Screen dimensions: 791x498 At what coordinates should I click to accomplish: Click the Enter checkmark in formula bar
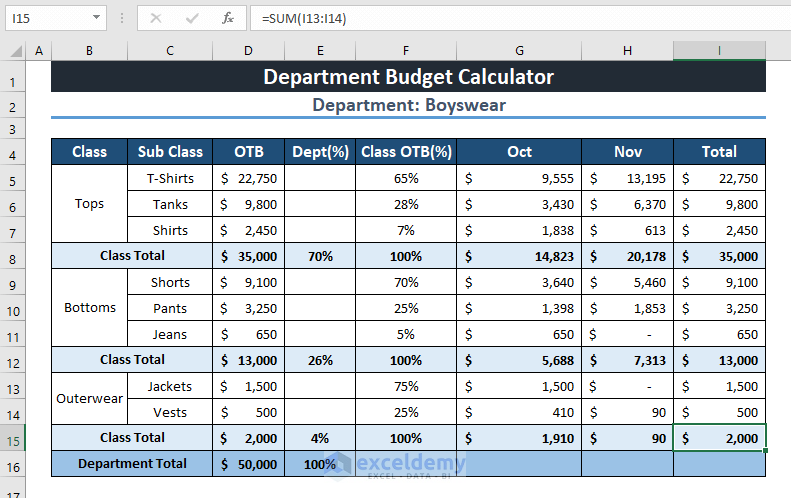192,18
